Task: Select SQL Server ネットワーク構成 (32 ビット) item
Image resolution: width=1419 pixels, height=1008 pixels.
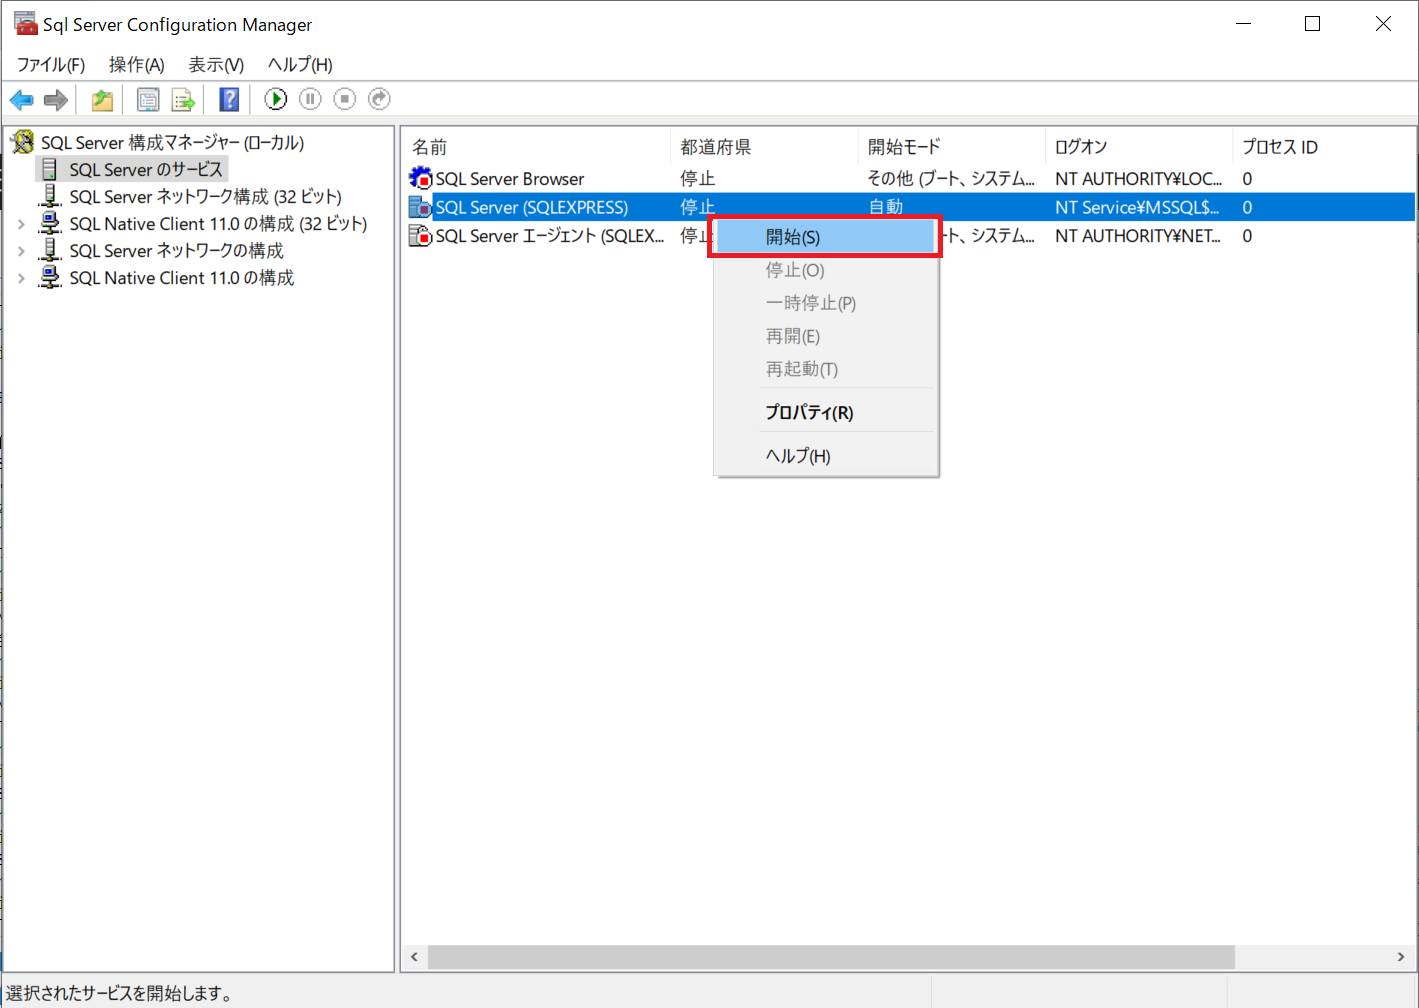Action: point(205,196)
